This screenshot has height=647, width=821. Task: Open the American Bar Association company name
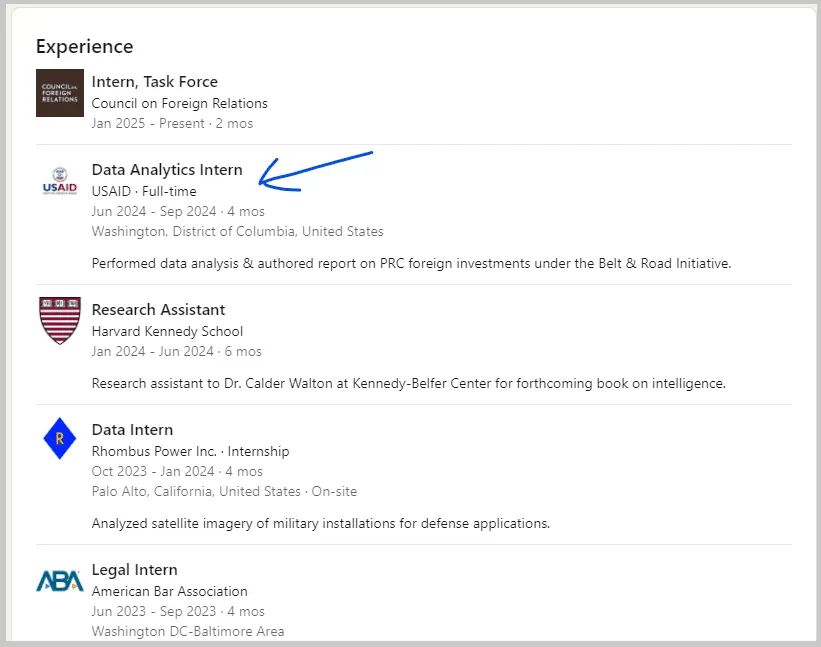[169, 591]
